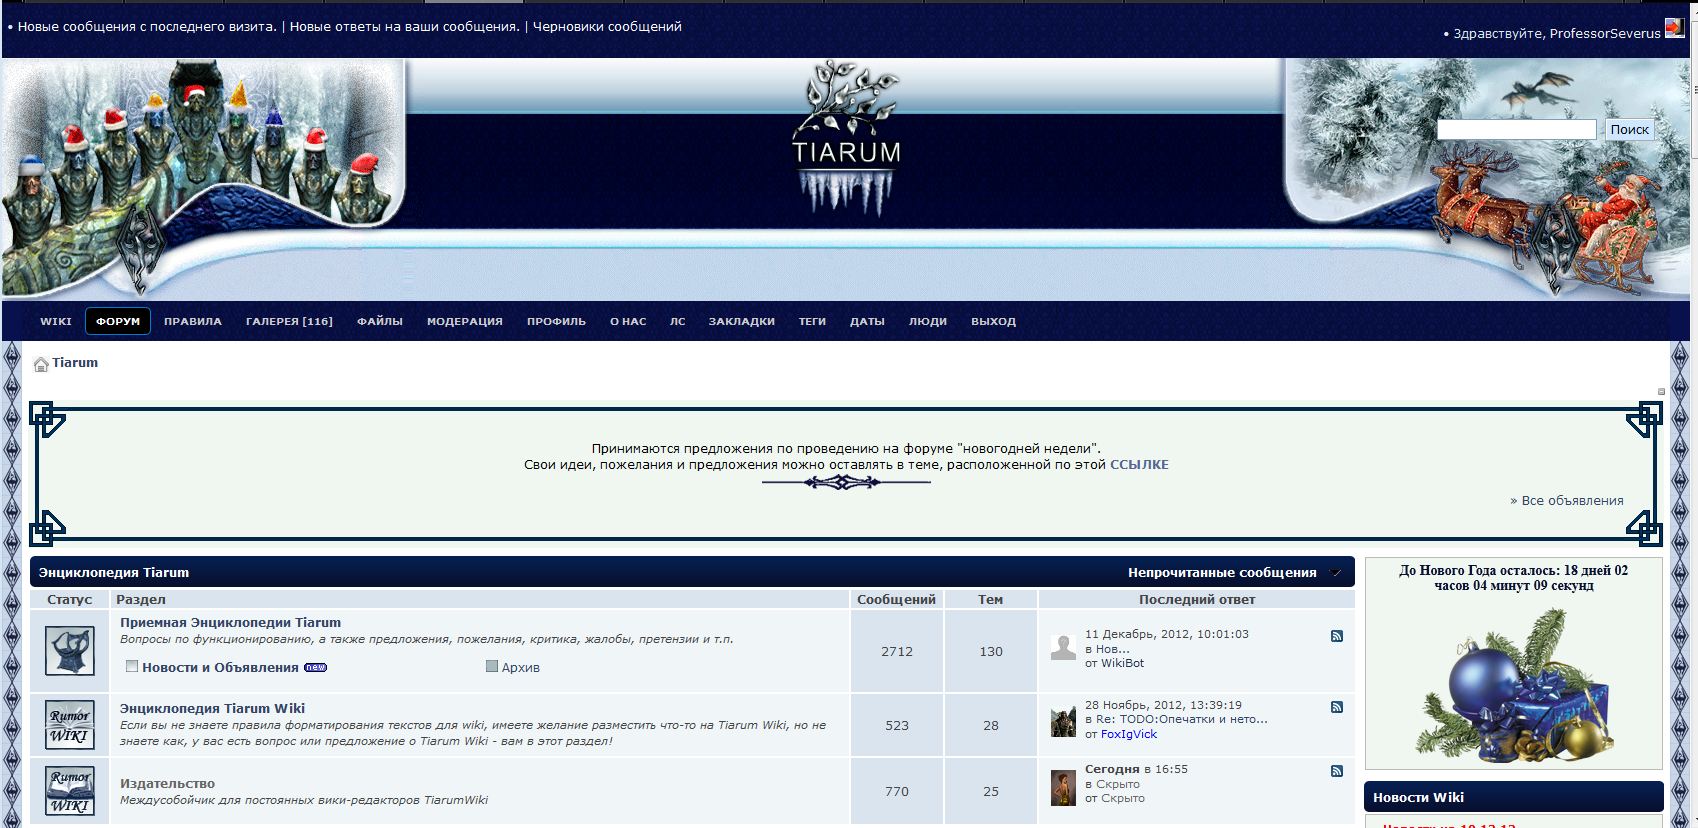Open RSS feed icon for Издательство row
The height and width of the screenshot is (828, 1698).
1337,771
